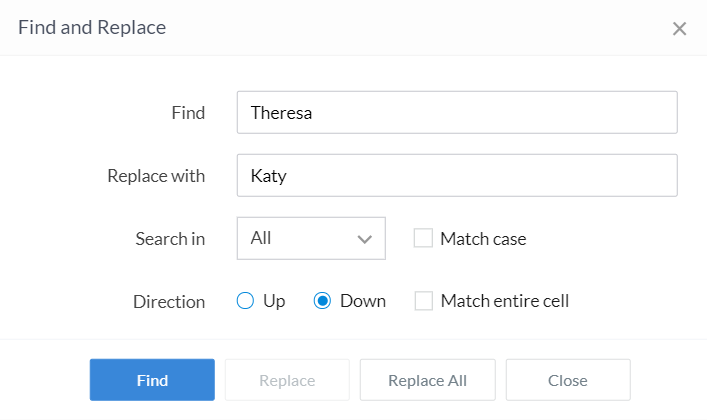The height and width of the screenshot is (420, 707).
Task: Click the Replace with field label
Action: click(156, 176)
